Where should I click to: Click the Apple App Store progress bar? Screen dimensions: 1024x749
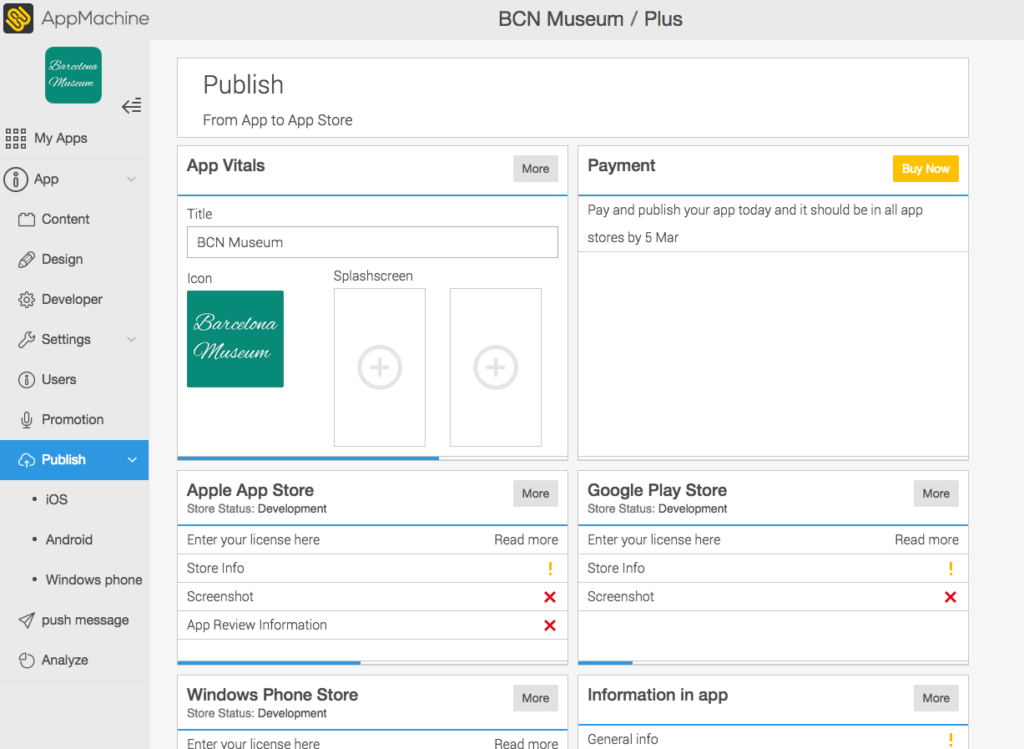[372, 663]
